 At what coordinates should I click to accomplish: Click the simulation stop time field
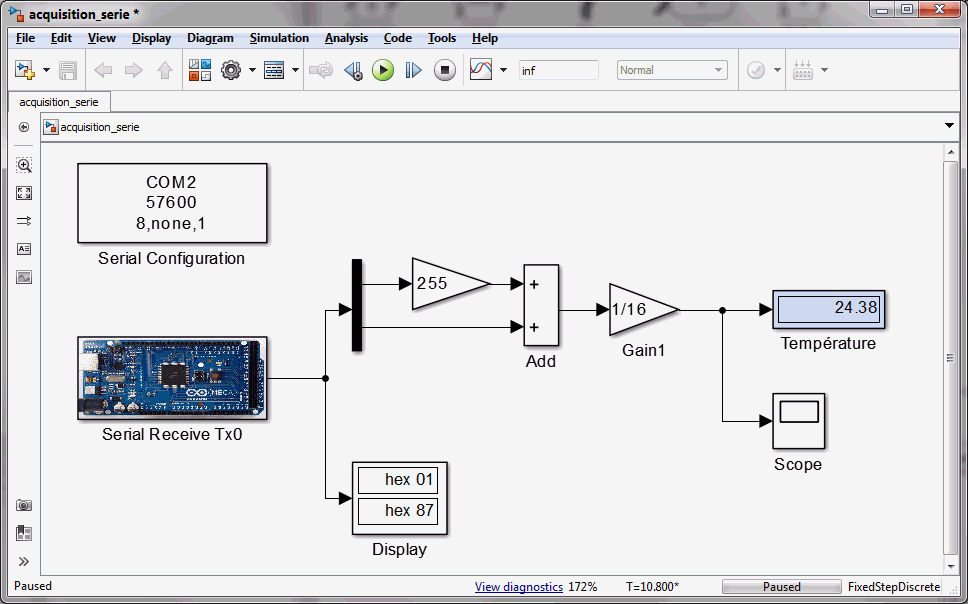(559, 70)
